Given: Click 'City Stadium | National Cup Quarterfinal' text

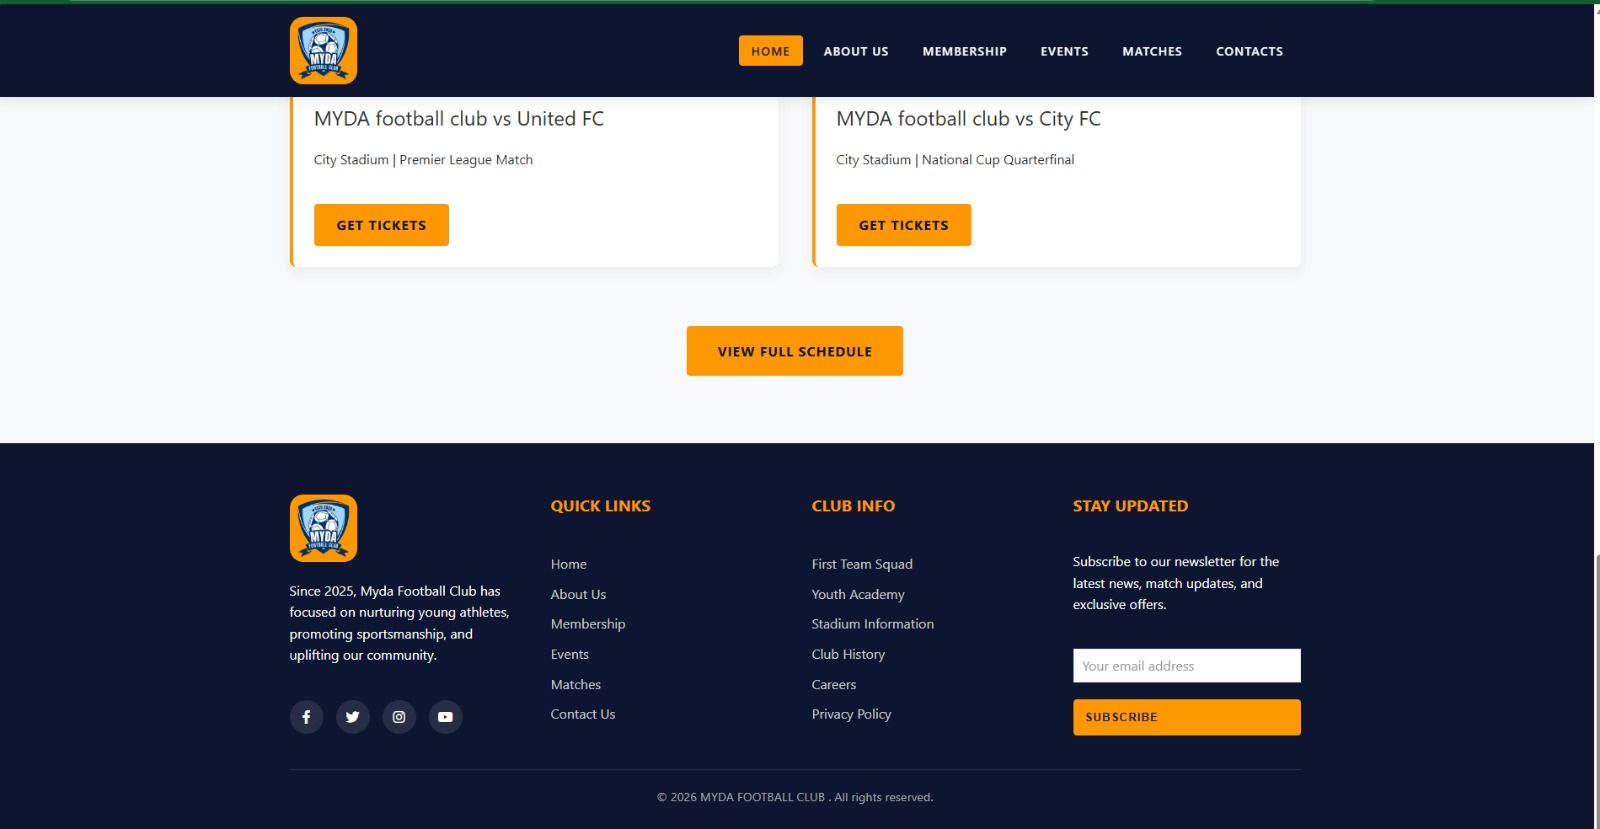Looking at the screenshot, I should (x=955, y=160).
